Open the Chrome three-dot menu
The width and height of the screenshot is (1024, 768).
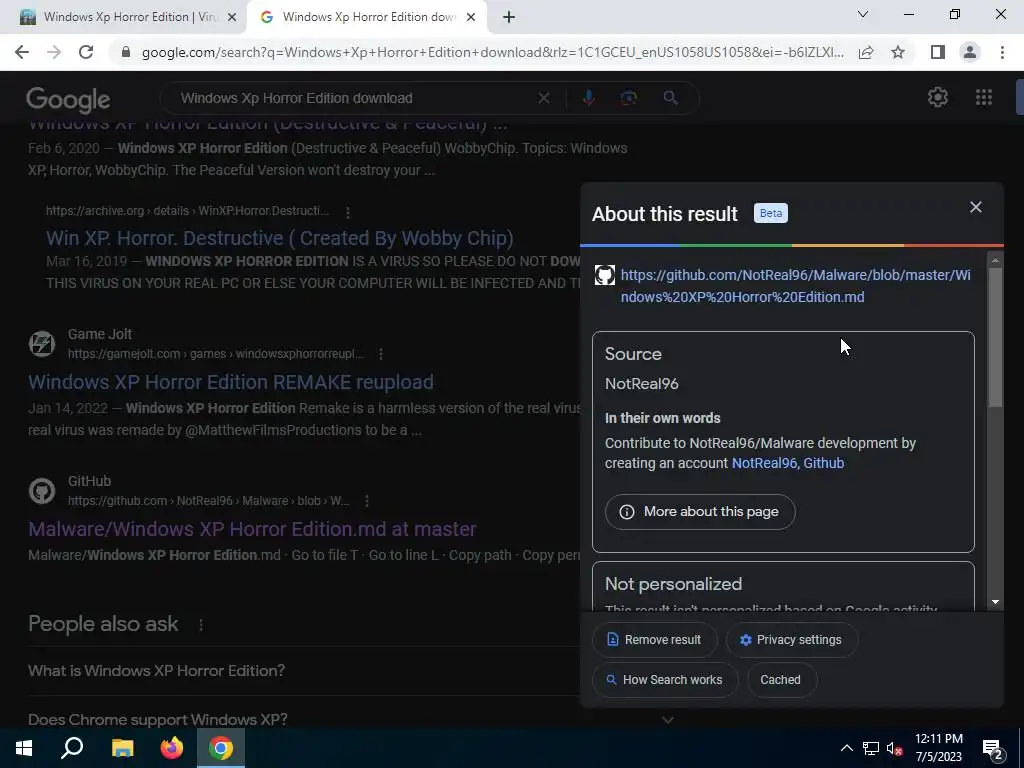(1002, 52)
